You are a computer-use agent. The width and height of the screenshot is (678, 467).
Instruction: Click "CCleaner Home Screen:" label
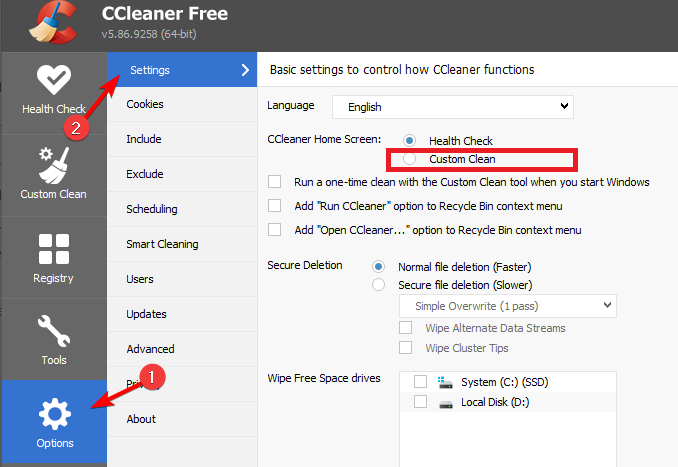point(324,139)
